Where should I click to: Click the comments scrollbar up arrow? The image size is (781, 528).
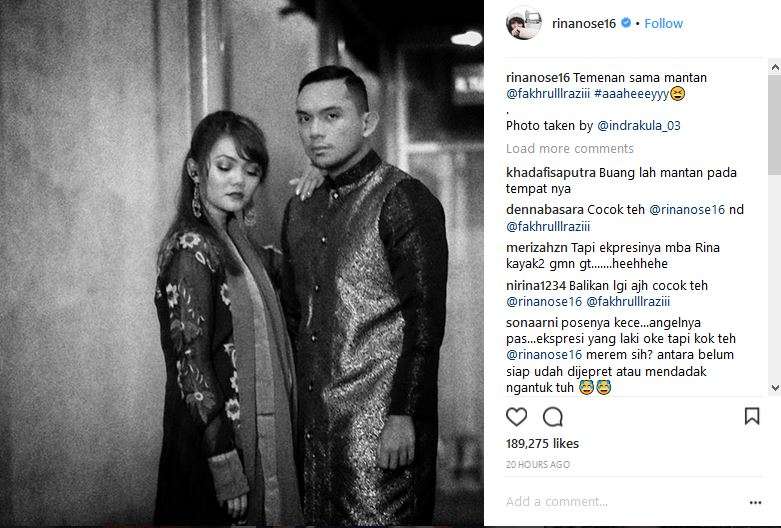pos(775,67)
